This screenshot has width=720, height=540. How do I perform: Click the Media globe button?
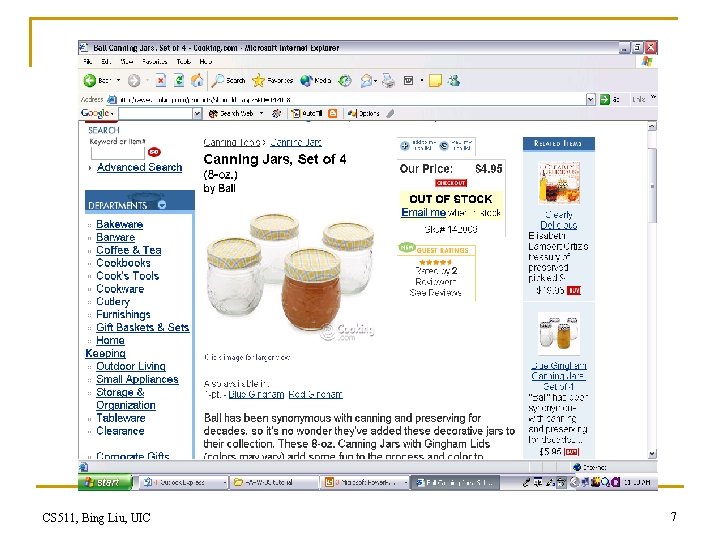point(315,81)
